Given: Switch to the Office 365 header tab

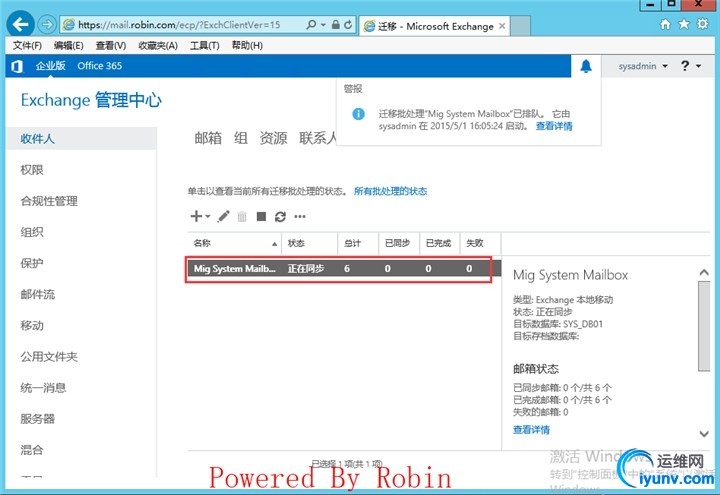Looking at the screenshot, I should click(x=100, y=66).
